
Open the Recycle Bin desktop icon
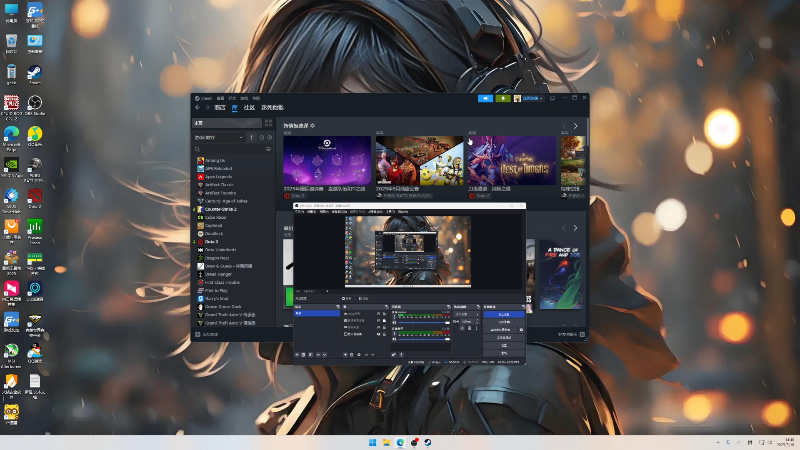pyautogui.click(x=11, y=43)
